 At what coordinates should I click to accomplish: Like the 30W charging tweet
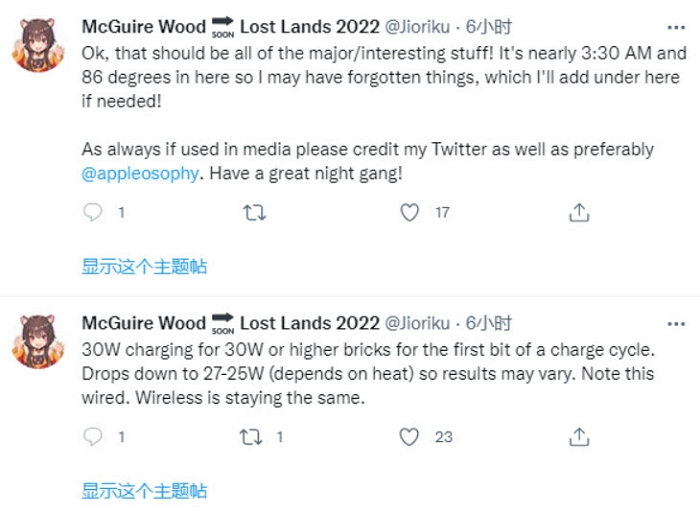coord(409,436)
